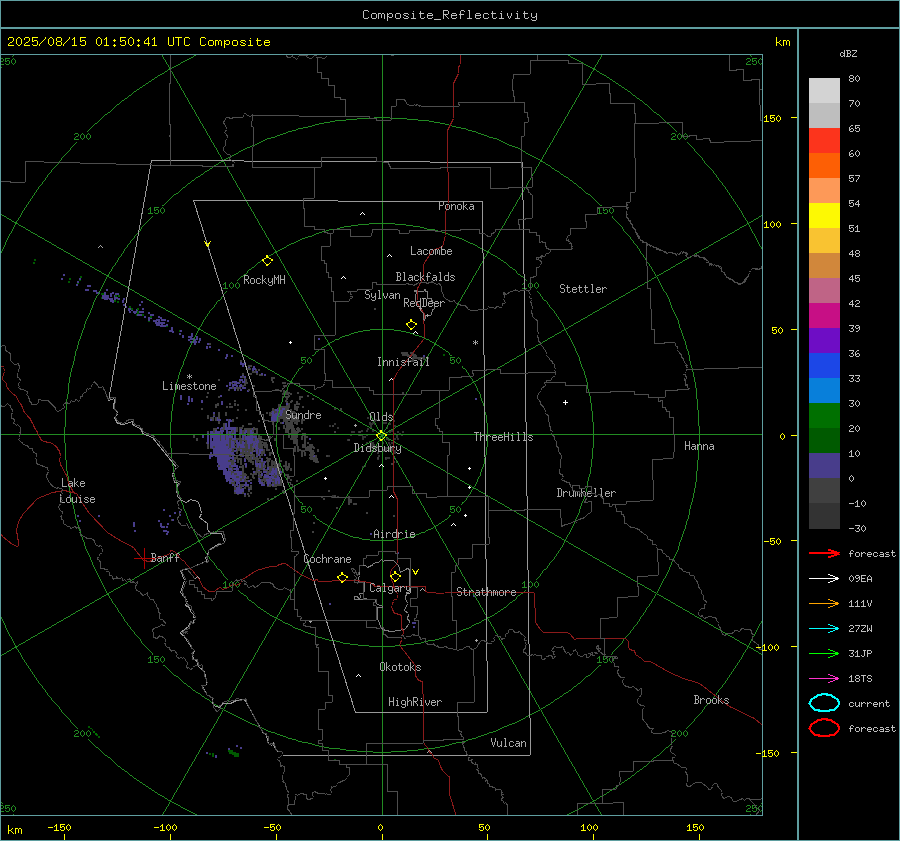
Task: Click the Lake Louise label
Action: 77,491
